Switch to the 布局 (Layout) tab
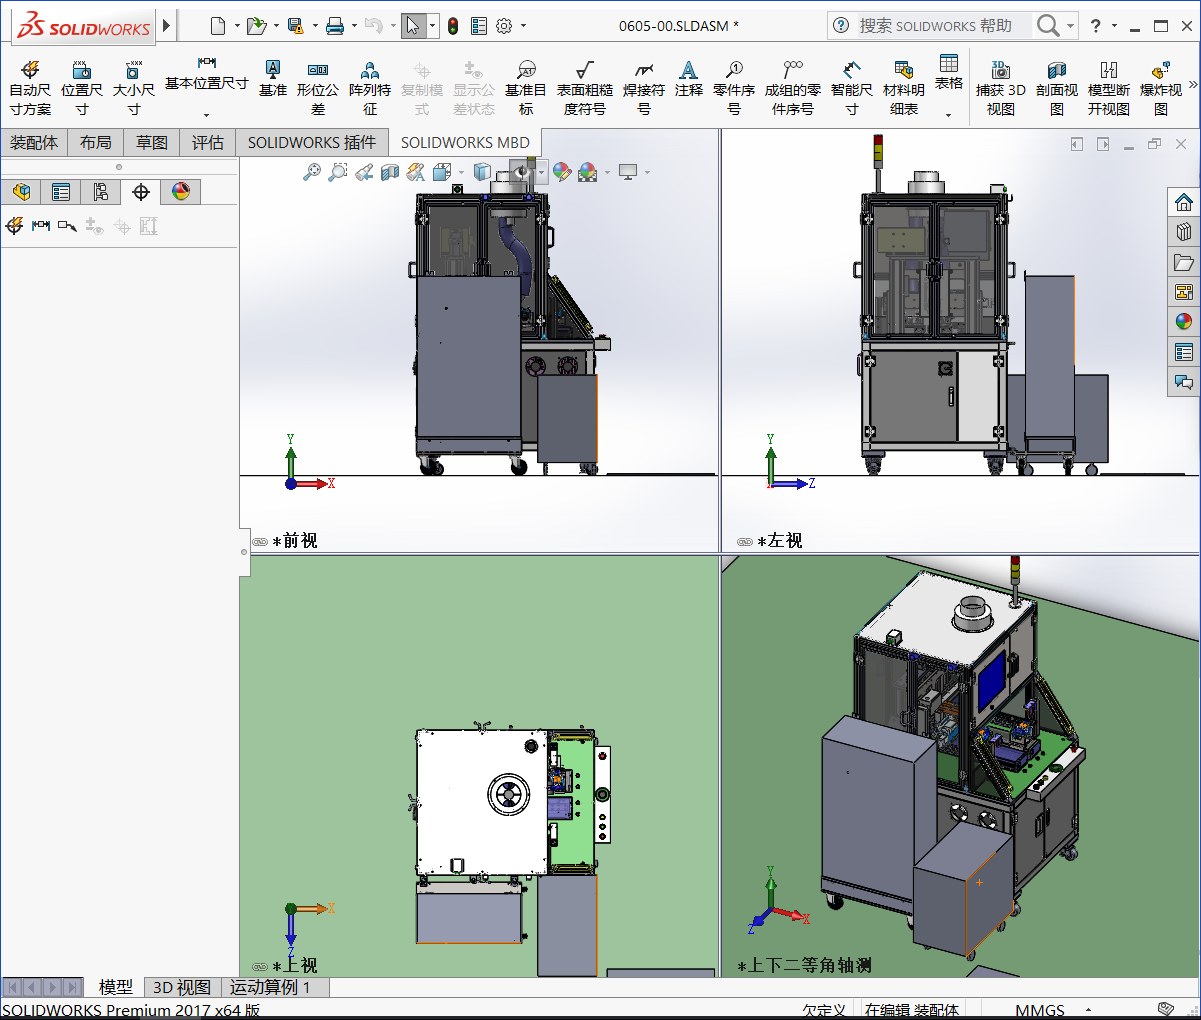This screenshot has height=1020, width=1201. [96, 143]
